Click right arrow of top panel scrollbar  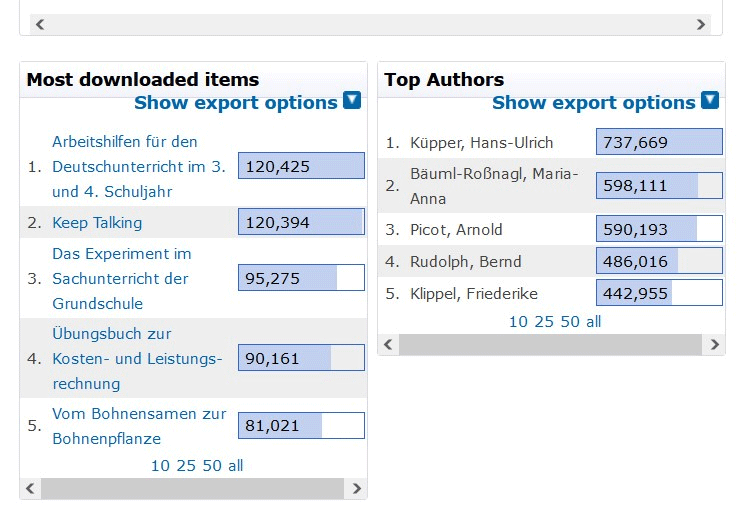click(x=701, y=24)
